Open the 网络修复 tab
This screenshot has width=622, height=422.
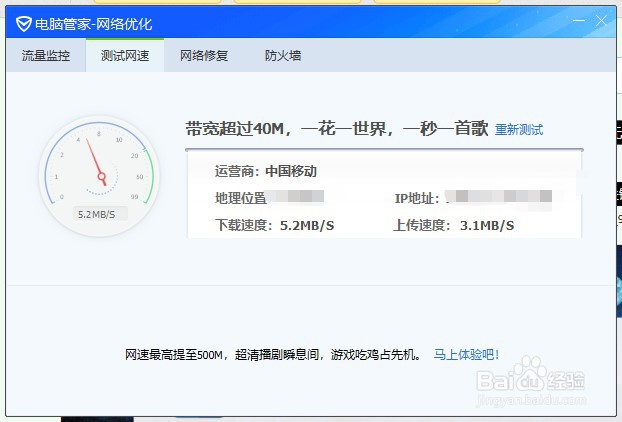(x=204, y=56)
